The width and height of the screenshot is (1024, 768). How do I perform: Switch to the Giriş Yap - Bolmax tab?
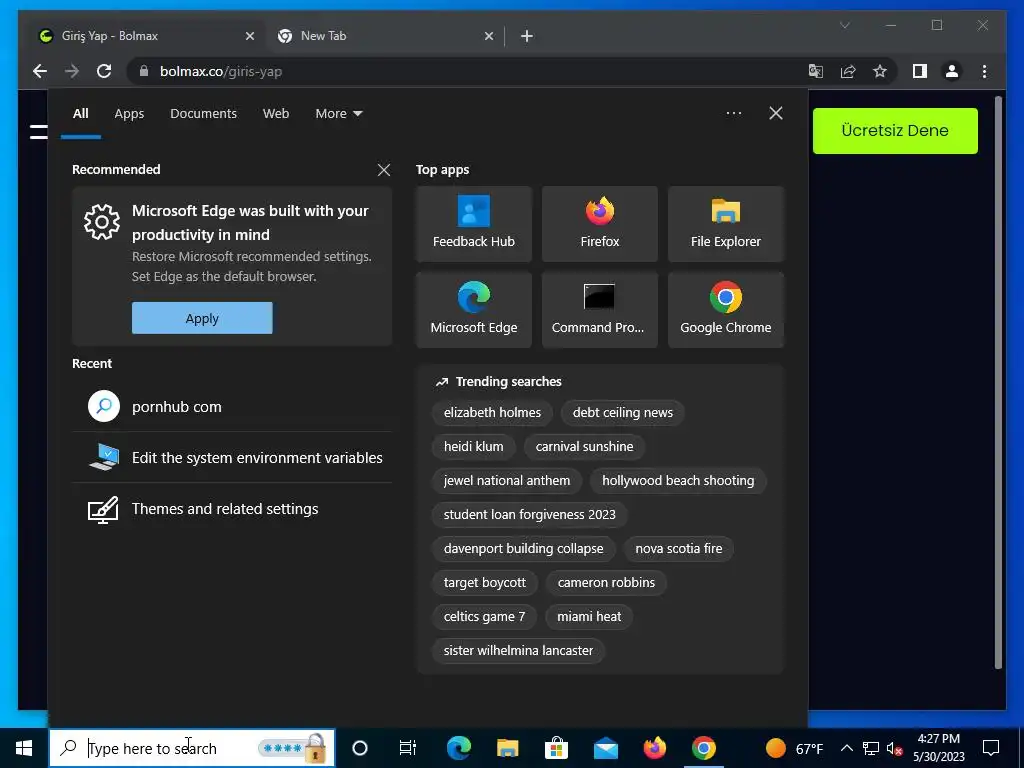147,36
